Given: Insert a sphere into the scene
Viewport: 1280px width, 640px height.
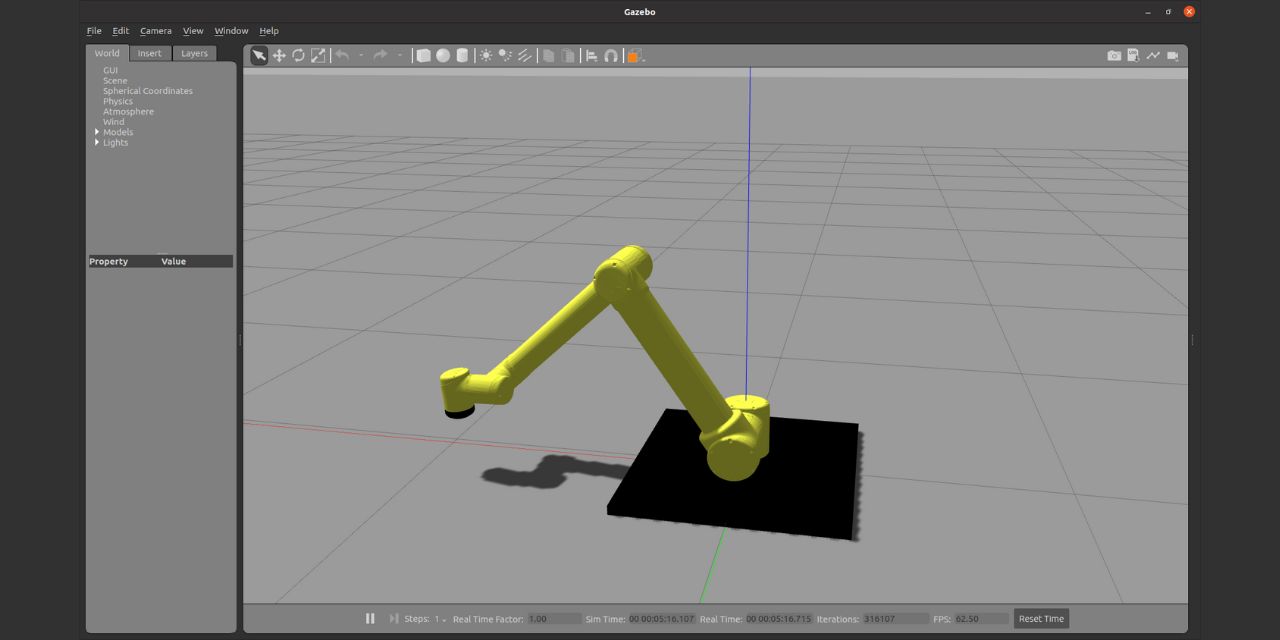Looking at the screenshot, I should coord(443,55).
